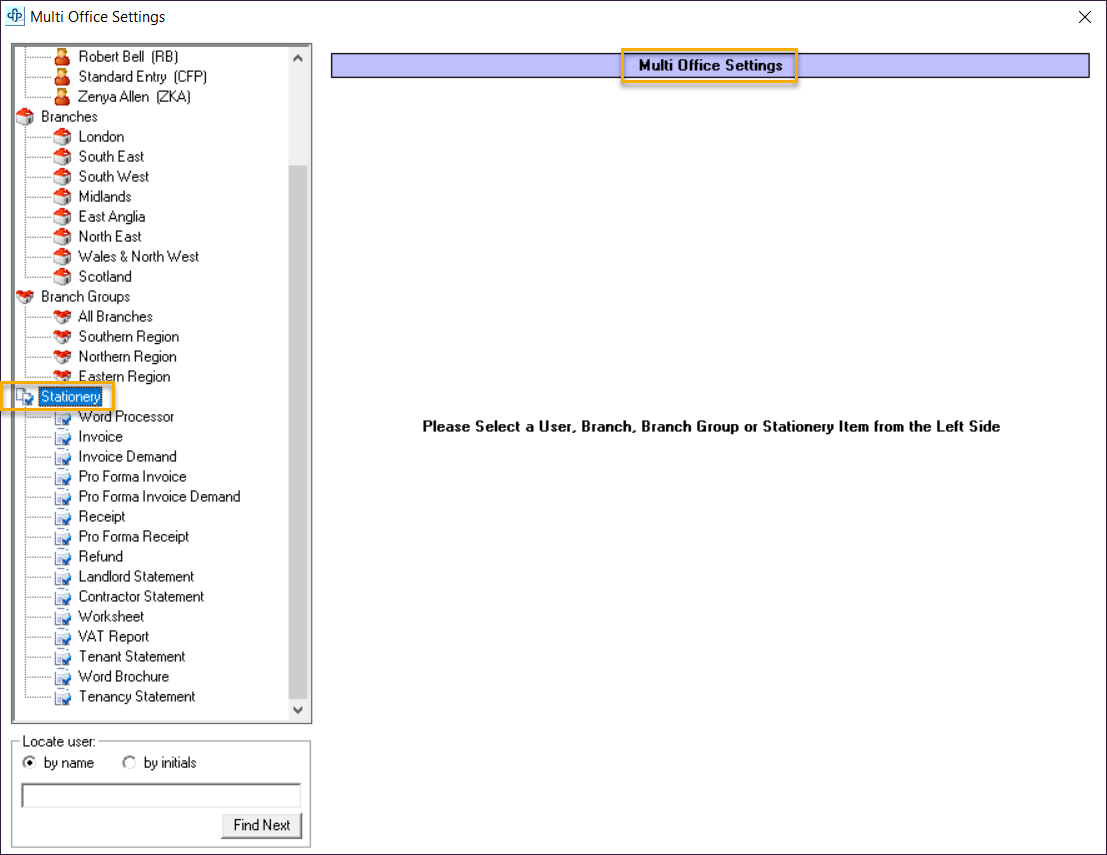Select the Scotland branch
Screen dimensions: 1107x855
[x=105, y=276]
